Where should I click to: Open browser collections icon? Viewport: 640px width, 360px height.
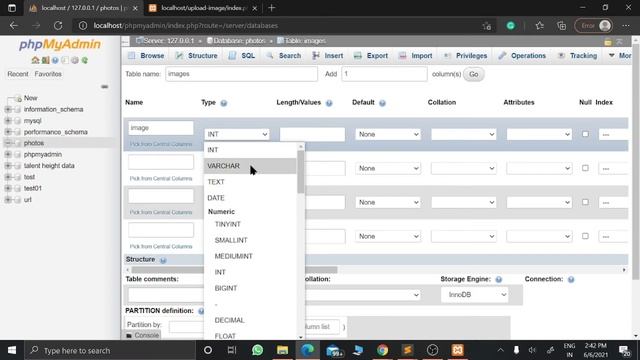tap(562, 25)
